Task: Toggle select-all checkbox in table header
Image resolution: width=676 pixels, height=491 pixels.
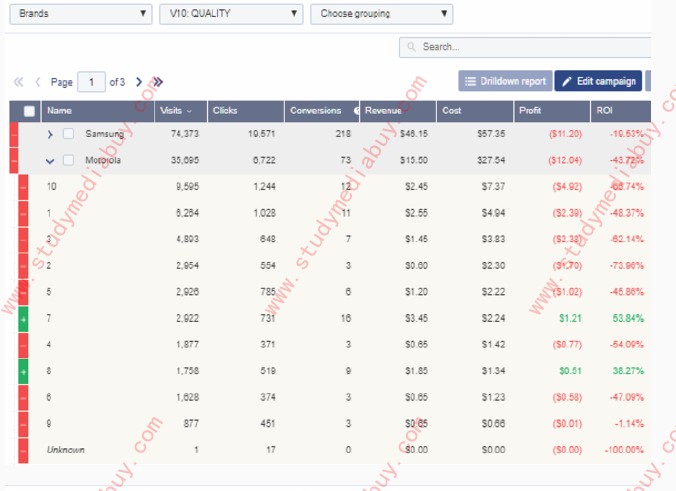Action: tap(29, 111)
